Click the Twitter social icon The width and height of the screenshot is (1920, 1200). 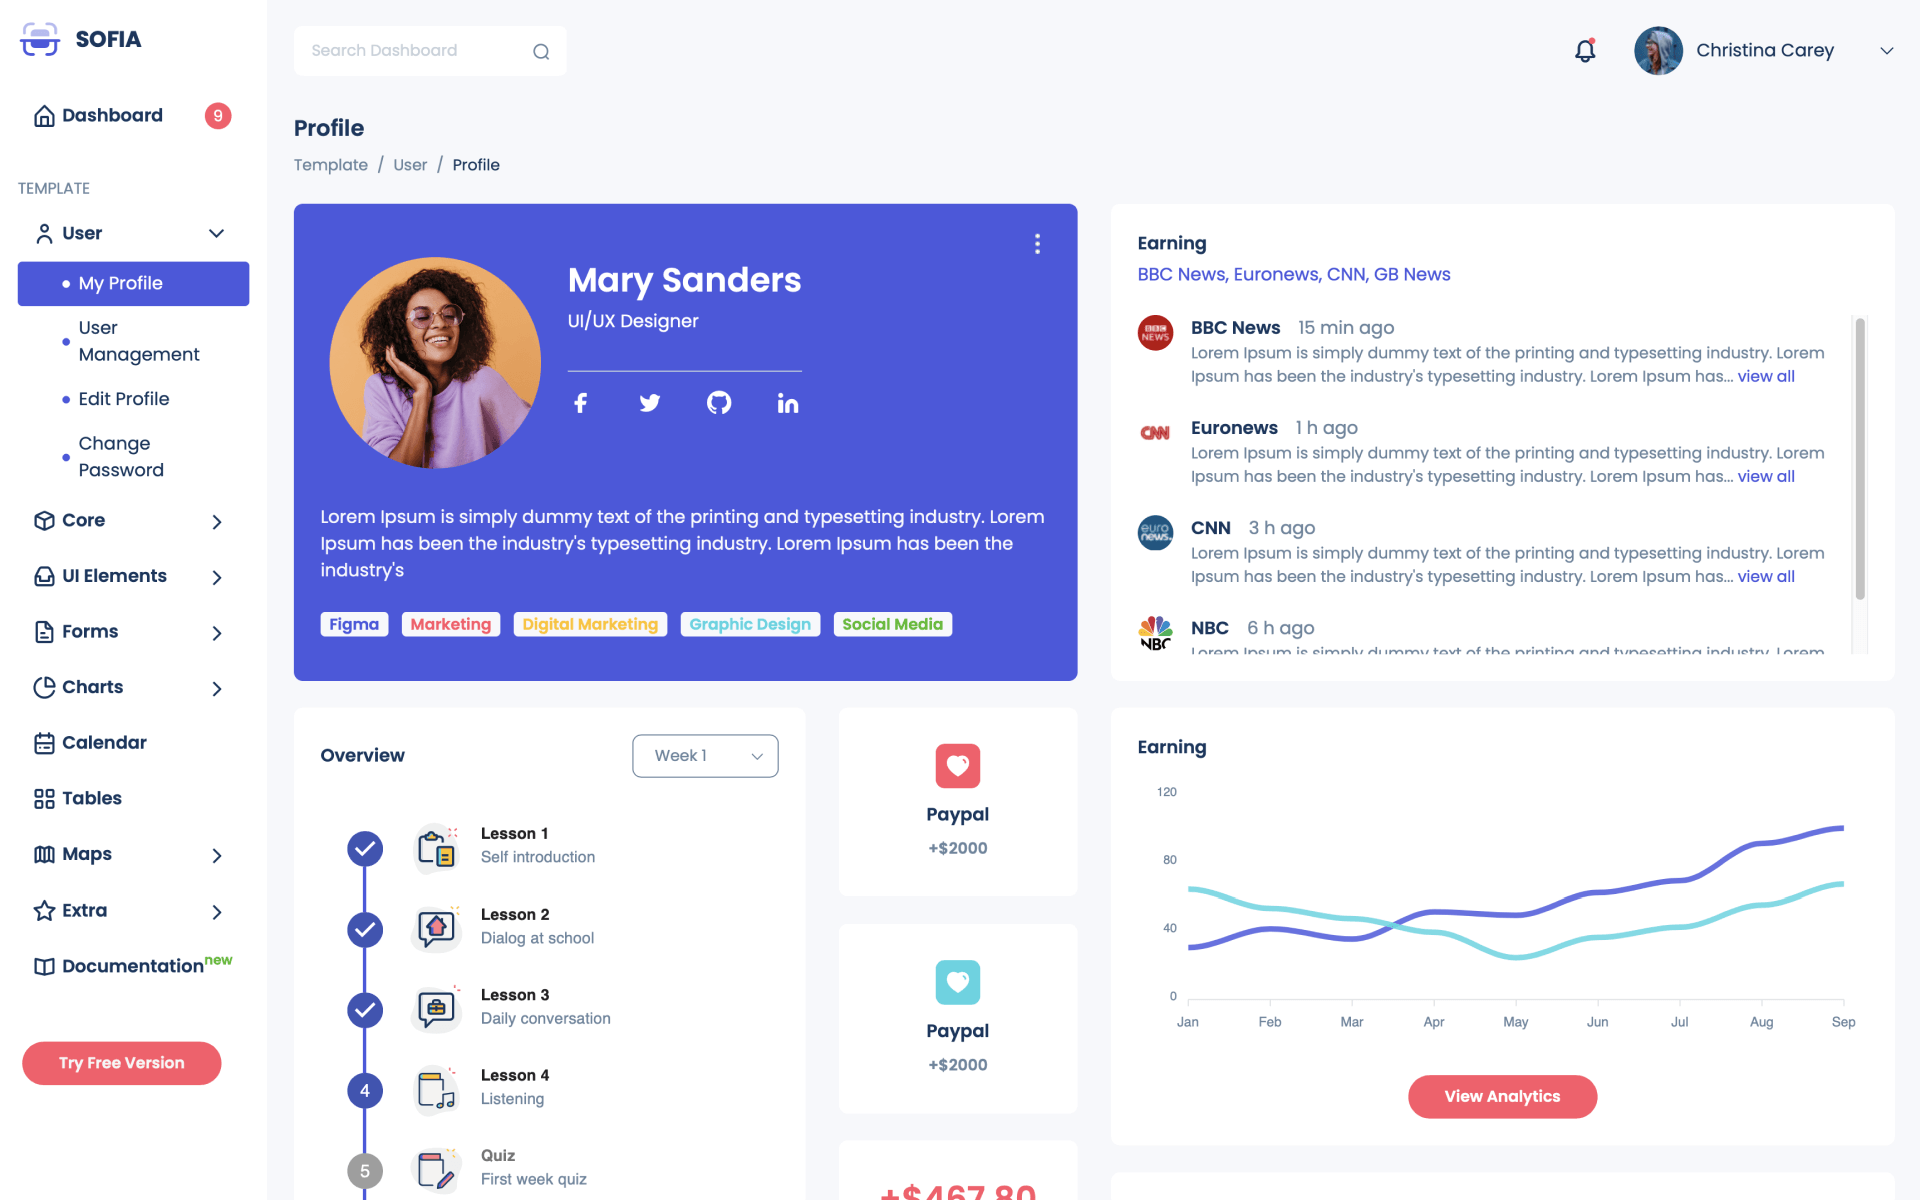pos(650,402)
